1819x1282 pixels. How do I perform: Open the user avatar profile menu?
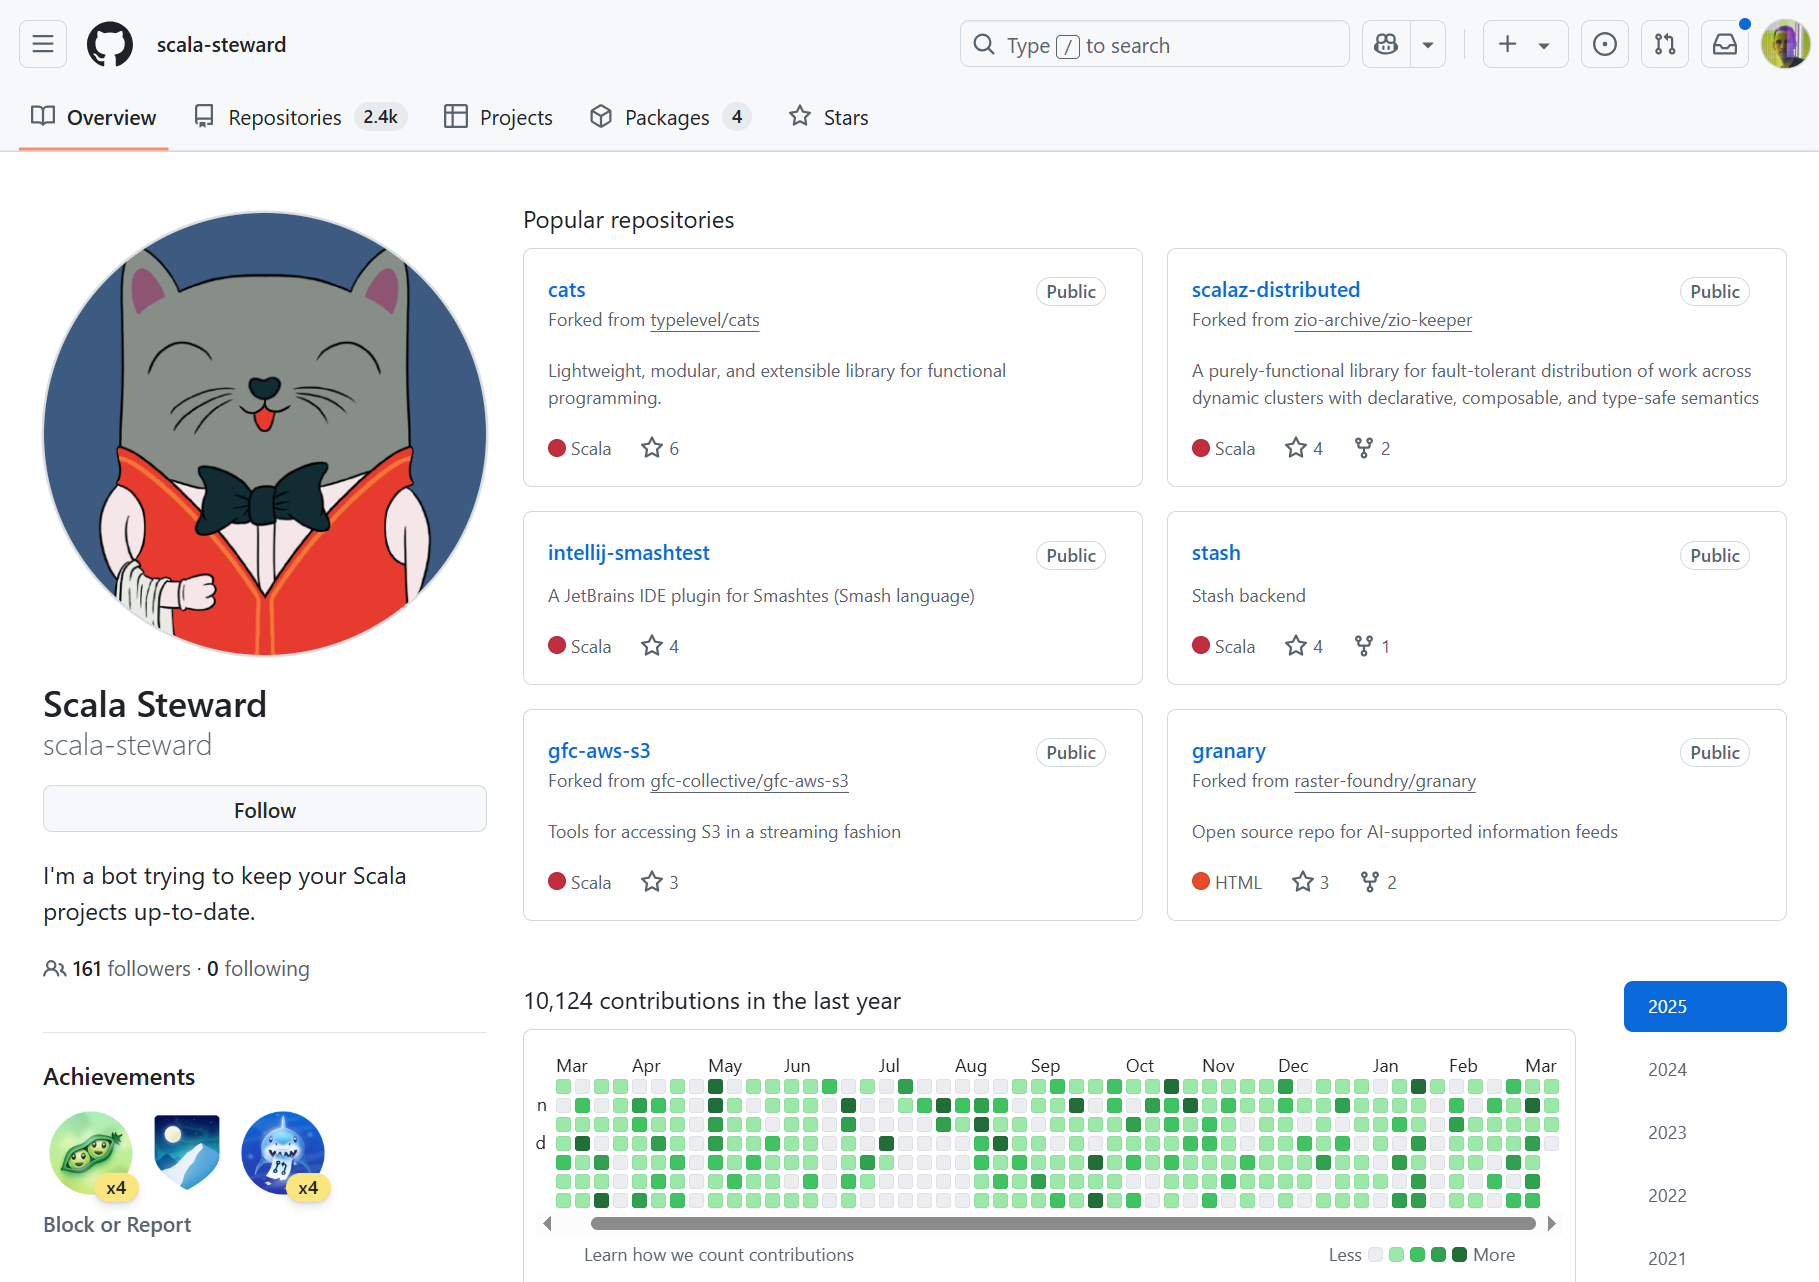pyautogui.click(x=1785, y=44)
